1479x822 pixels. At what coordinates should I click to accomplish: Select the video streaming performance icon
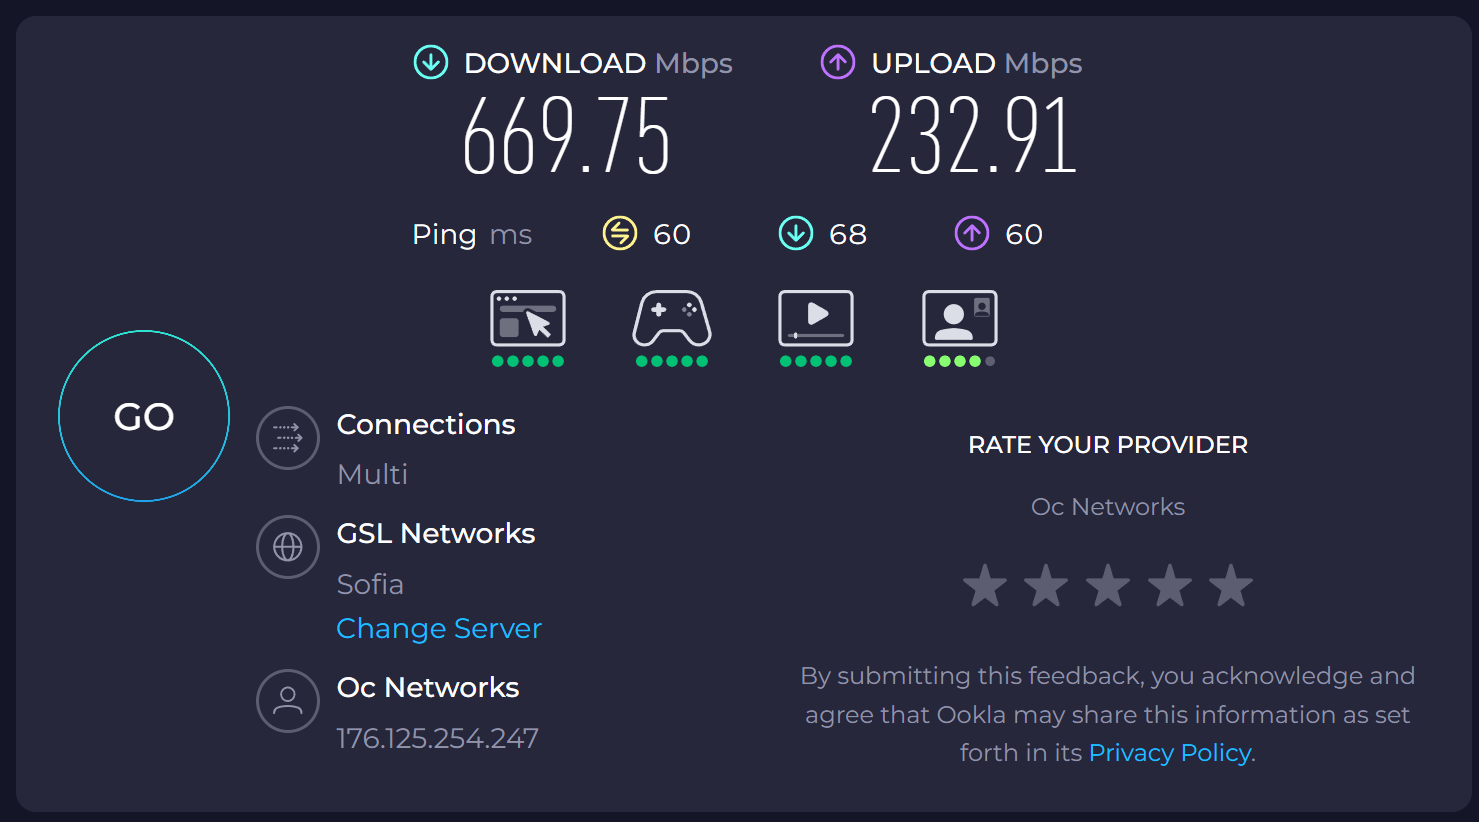tap(816, 319)
